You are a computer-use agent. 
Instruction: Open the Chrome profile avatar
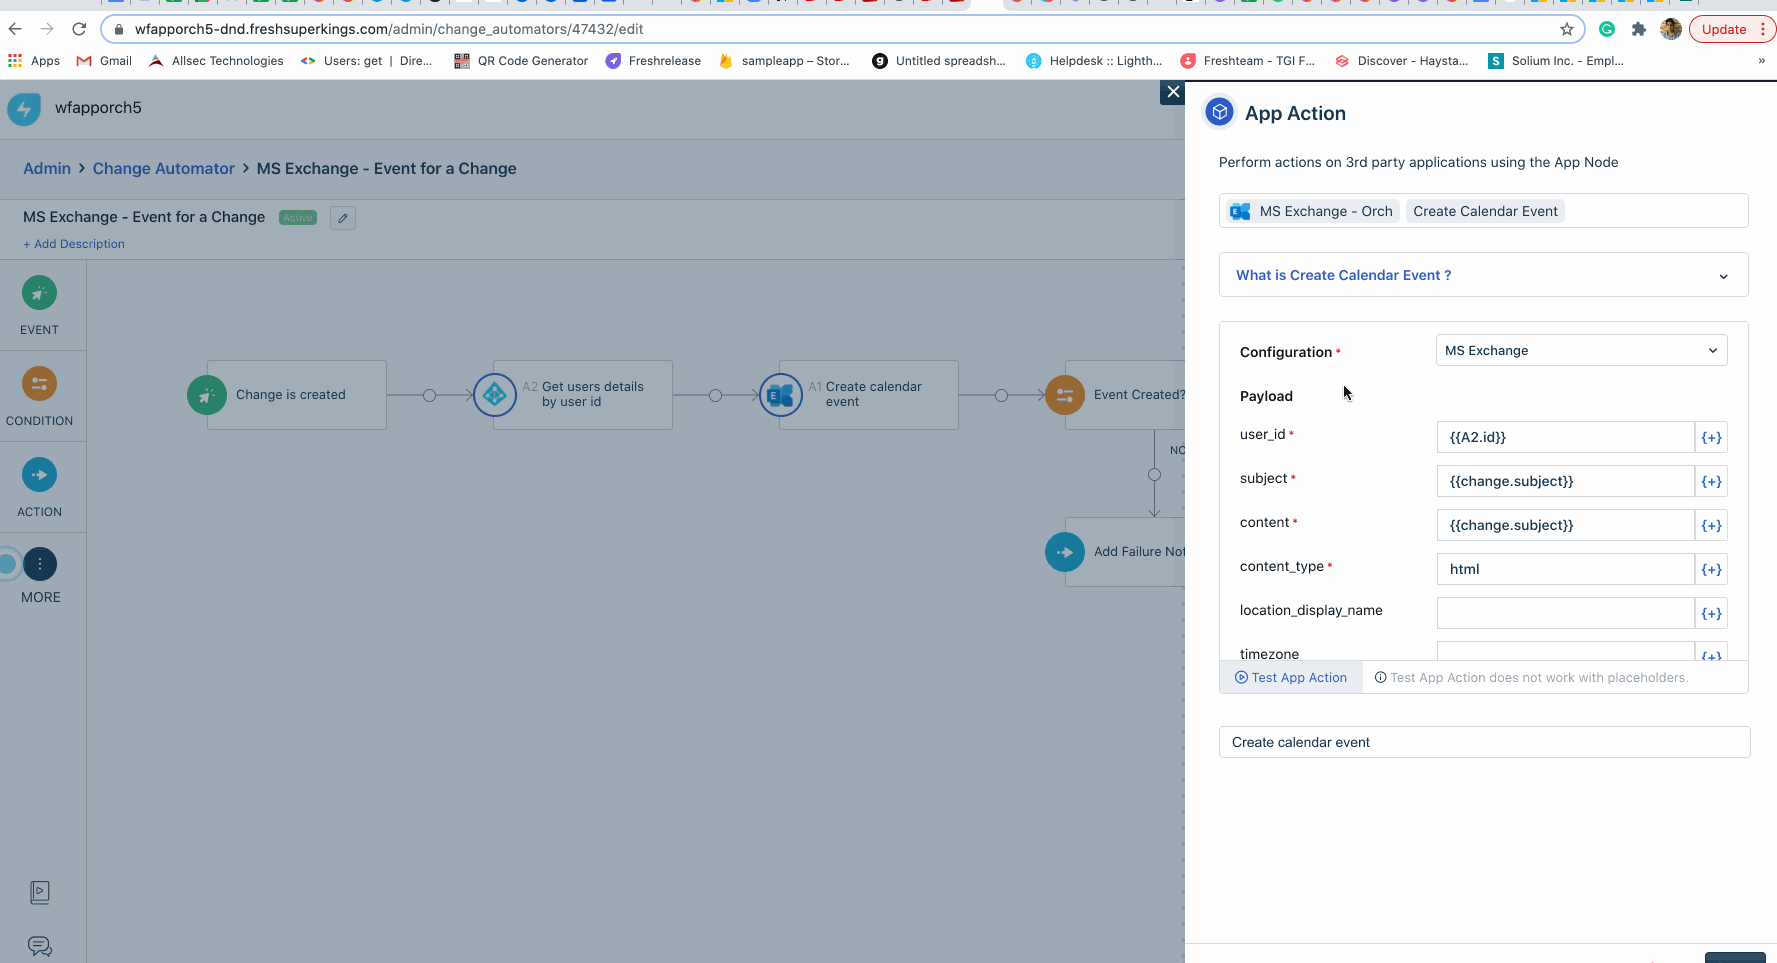pyautogui.click(x=1670, y=29)
